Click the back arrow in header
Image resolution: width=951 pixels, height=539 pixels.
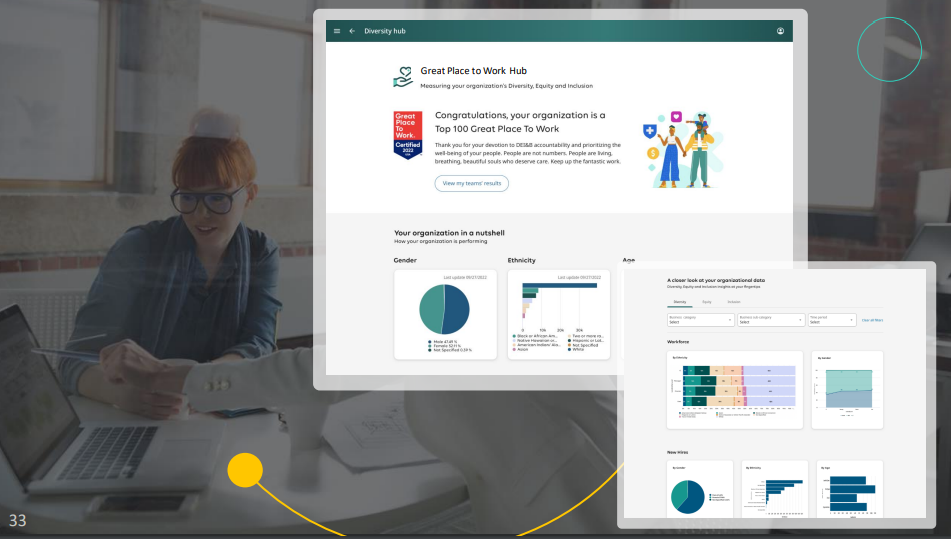[352, 31]
